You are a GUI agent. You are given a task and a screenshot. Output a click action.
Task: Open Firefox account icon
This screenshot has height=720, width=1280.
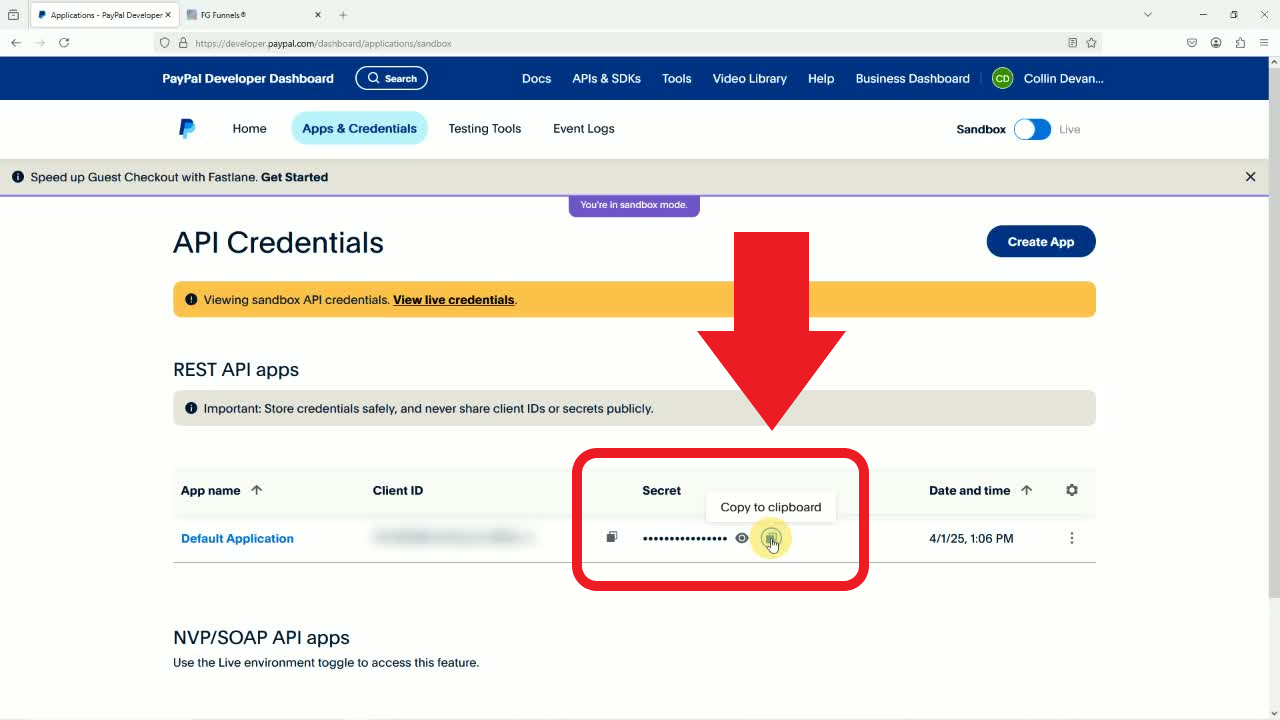tap(1216, 43)
